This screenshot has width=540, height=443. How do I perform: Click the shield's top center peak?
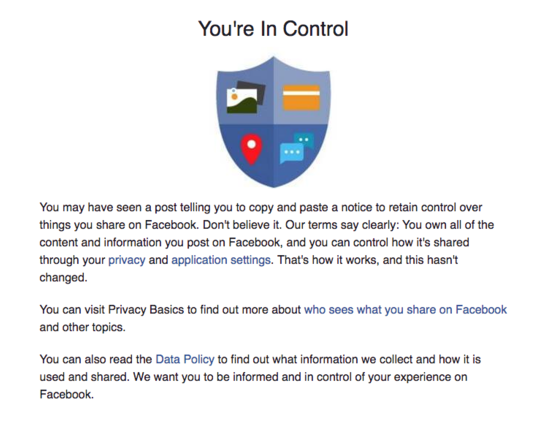(x=273, y=59)
